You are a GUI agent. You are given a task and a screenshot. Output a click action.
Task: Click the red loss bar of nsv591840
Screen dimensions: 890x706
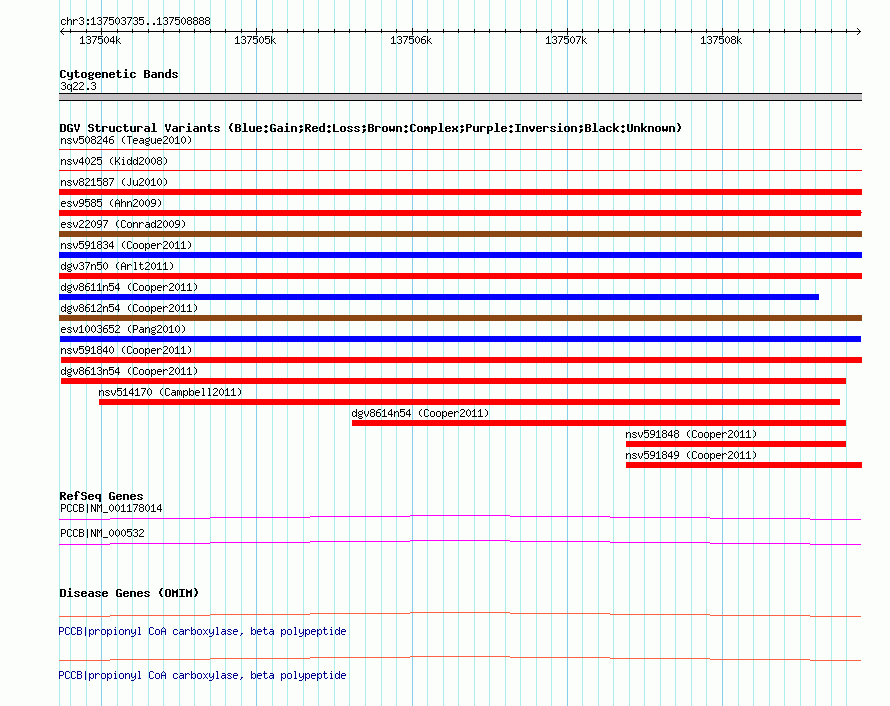(x=461, y=360)
